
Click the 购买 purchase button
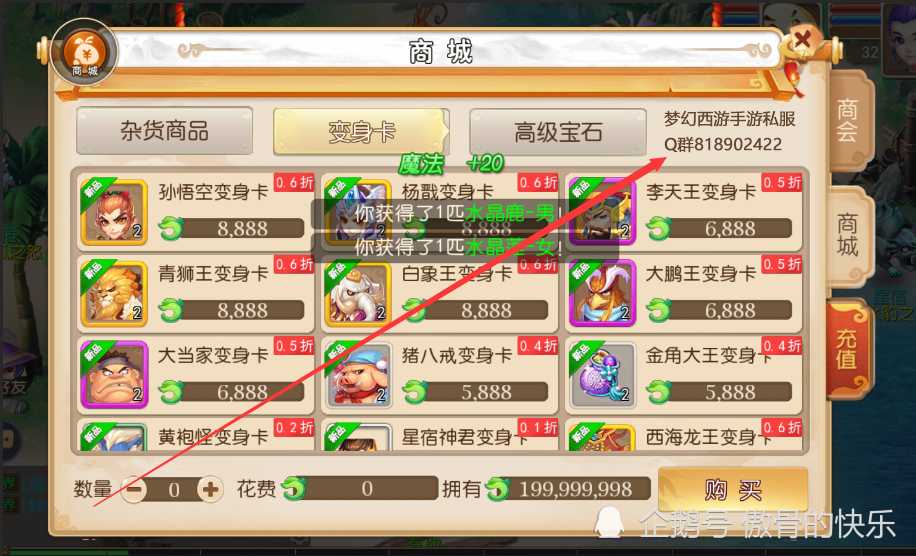tap(733, 489)
